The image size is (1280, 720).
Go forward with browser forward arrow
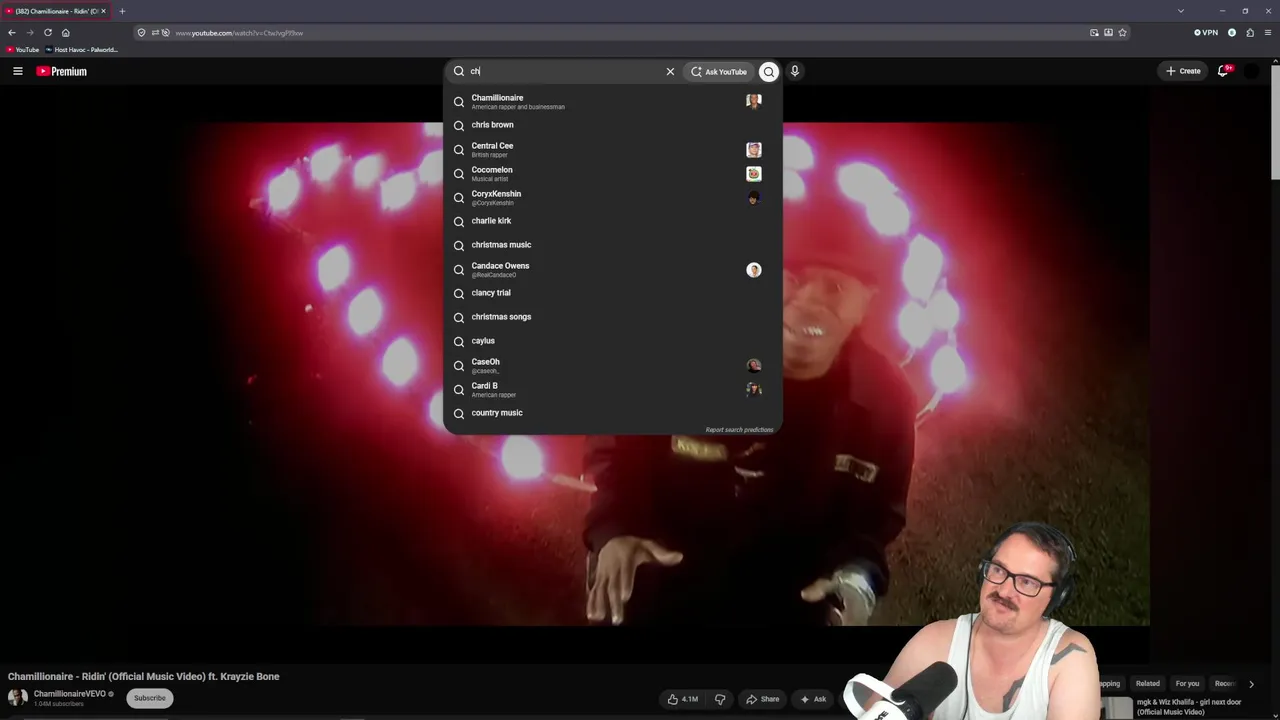tap(30, 33)
